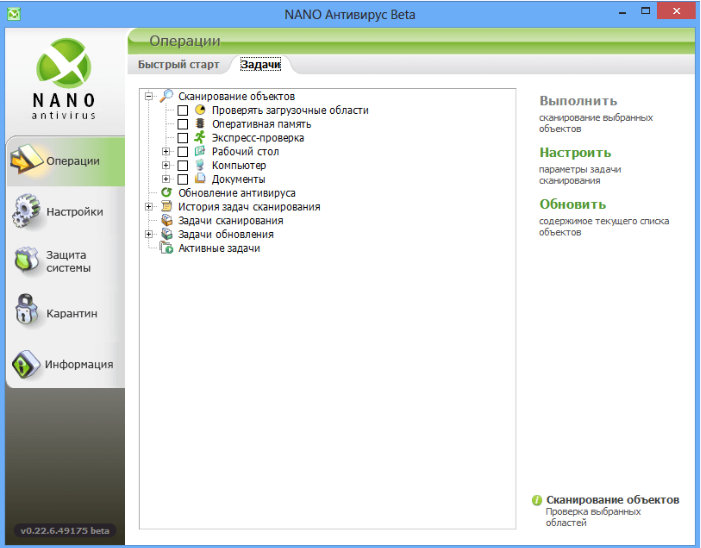Go to Защита системы
The width and height of the screenshot is (701, 548).
coord(65,261)
